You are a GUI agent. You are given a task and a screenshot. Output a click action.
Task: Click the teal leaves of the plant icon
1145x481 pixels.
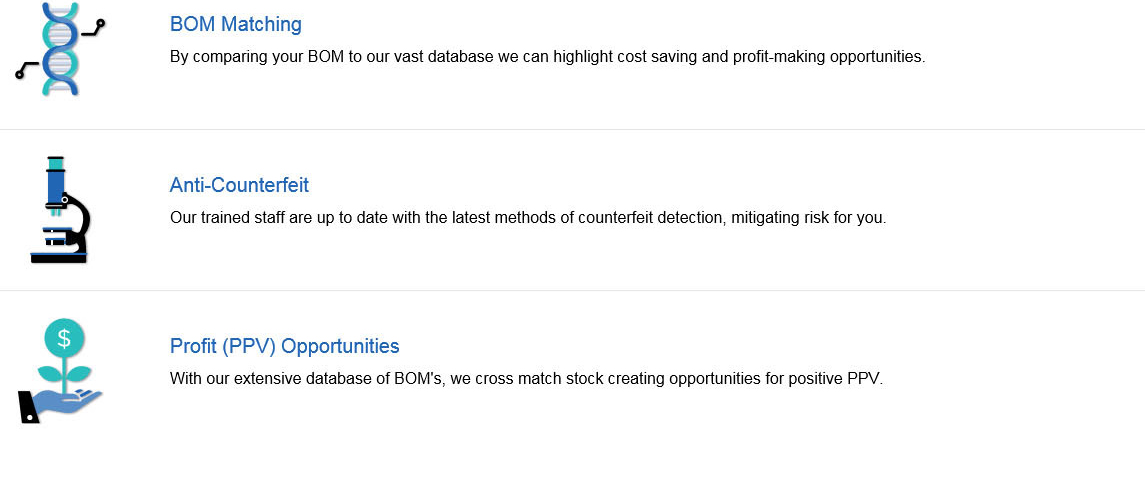click(x=64, y=374)
